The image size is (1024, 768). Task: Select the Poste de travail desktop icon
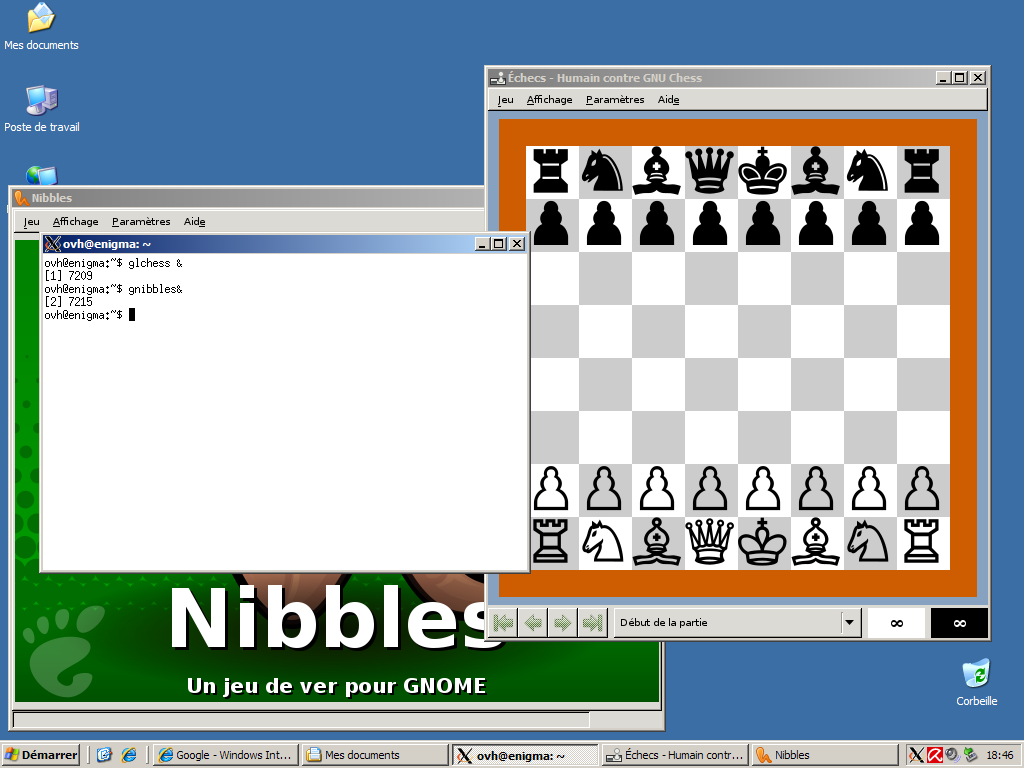(41, 100)
